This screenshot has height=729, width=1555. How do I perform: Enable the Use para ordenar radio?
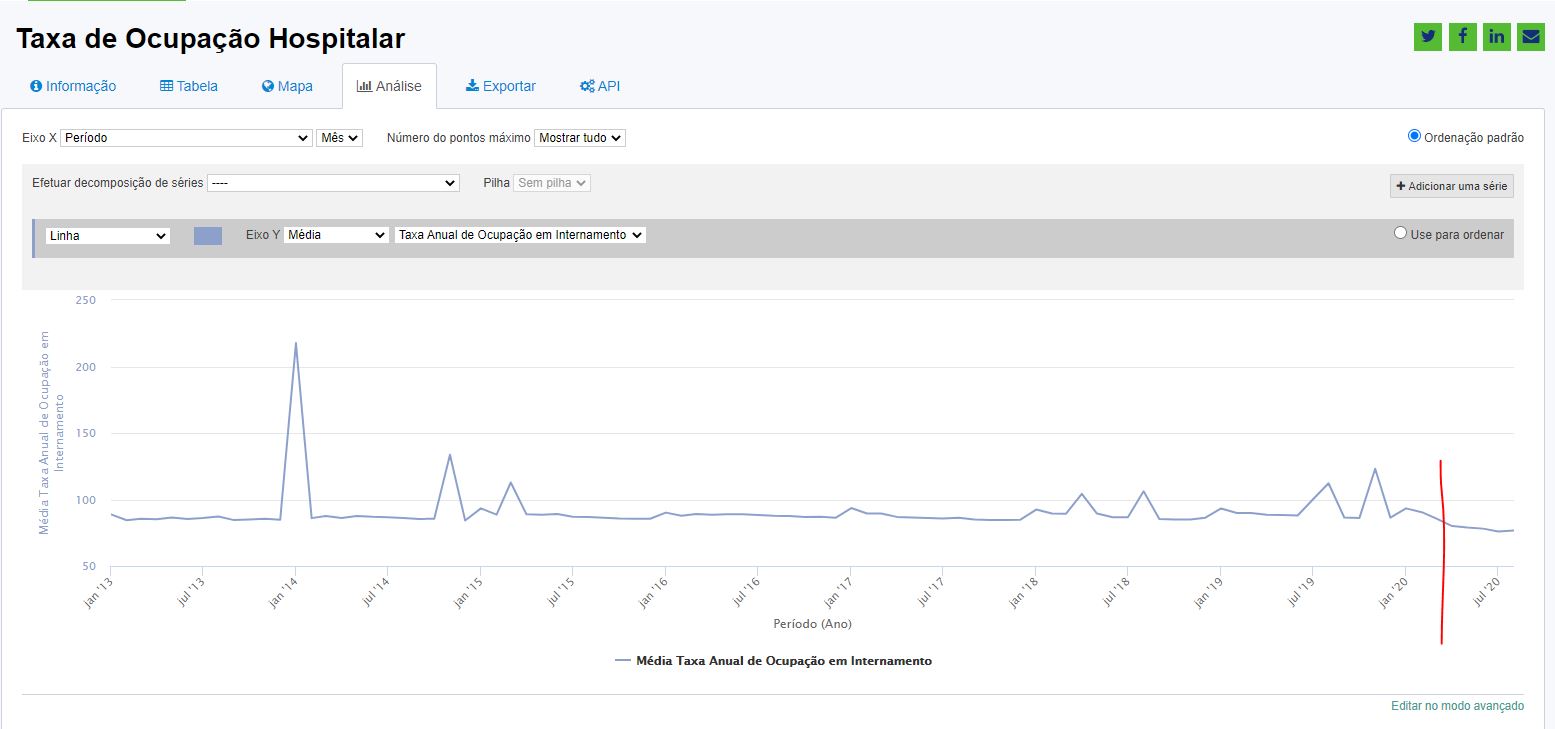tap(1400, 233)
